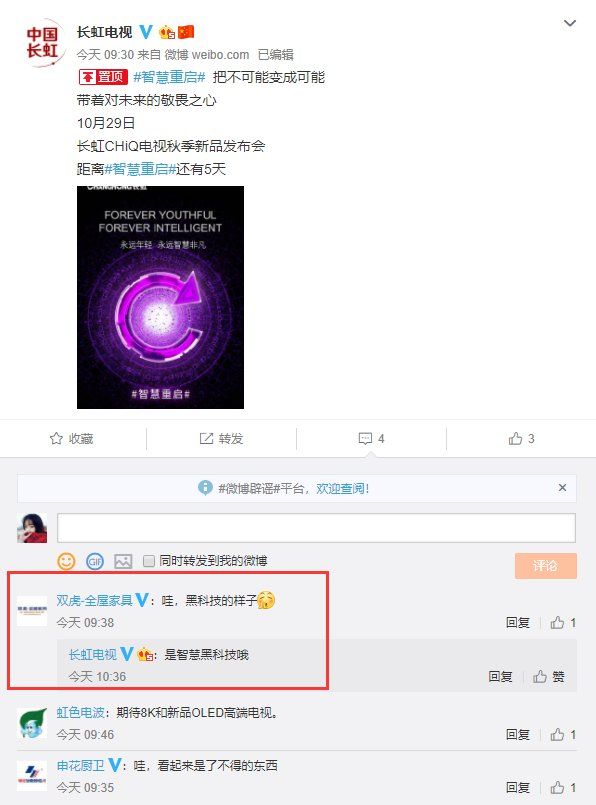Image resolution: width=596 pixels, height=805 pixels.
Task: Click the 转发 repost icon
Action: point(206,438)
